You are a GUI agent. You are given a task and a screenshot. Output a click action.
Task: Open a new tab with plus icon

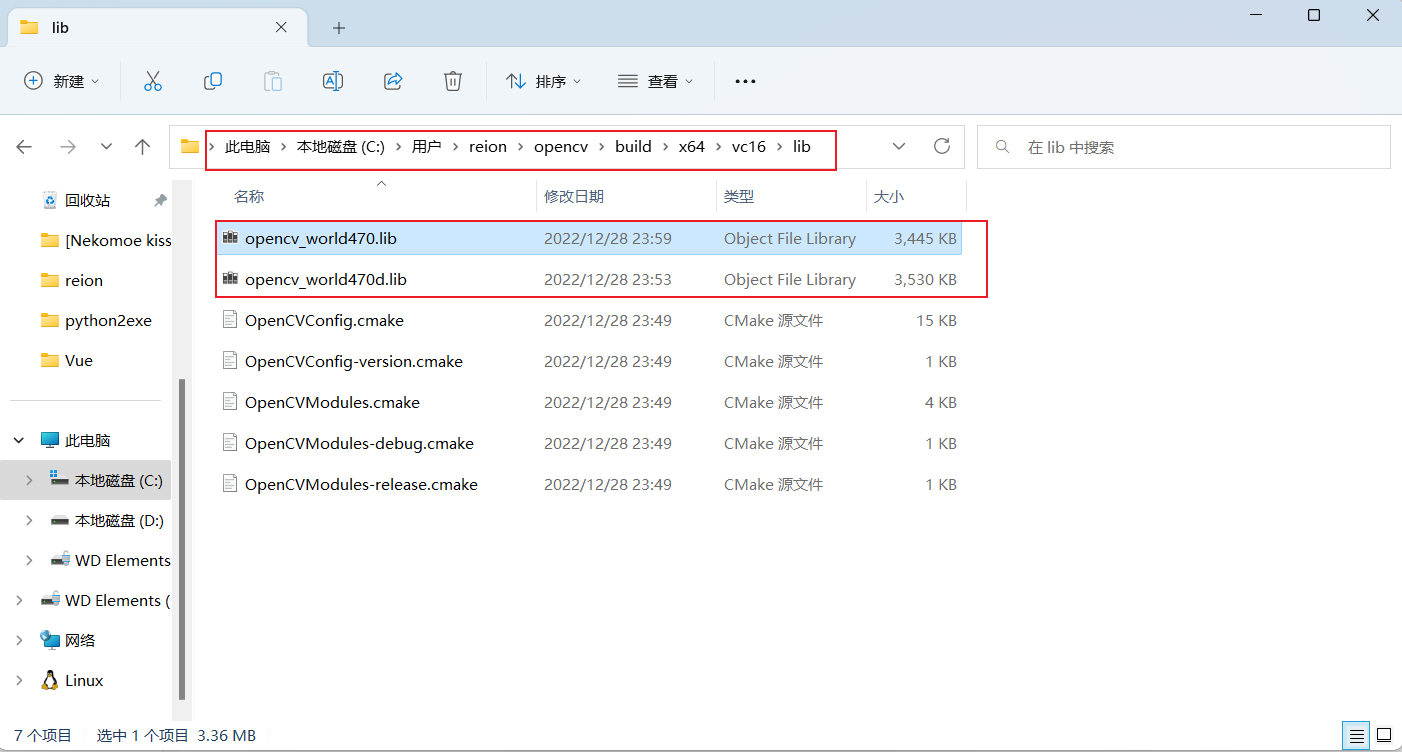339,28
